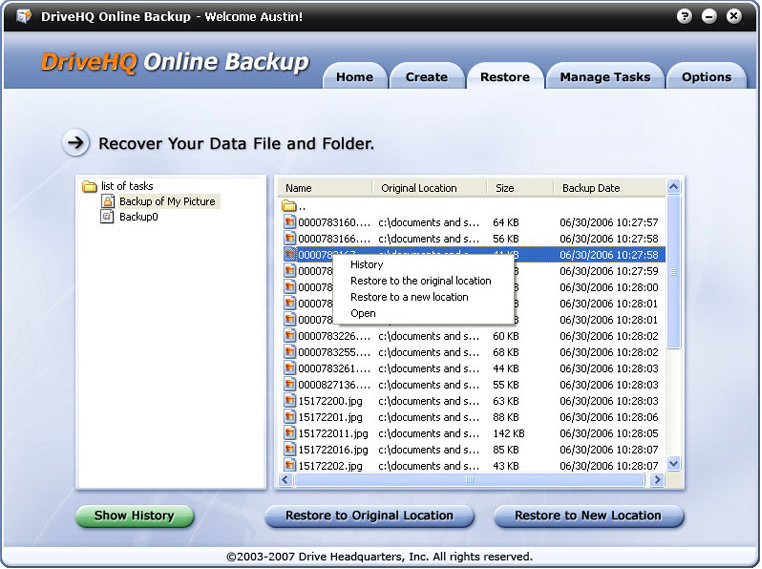Click the Backup0 task icon
Screen dimensions: 762x569
click(x=107, y=216)
